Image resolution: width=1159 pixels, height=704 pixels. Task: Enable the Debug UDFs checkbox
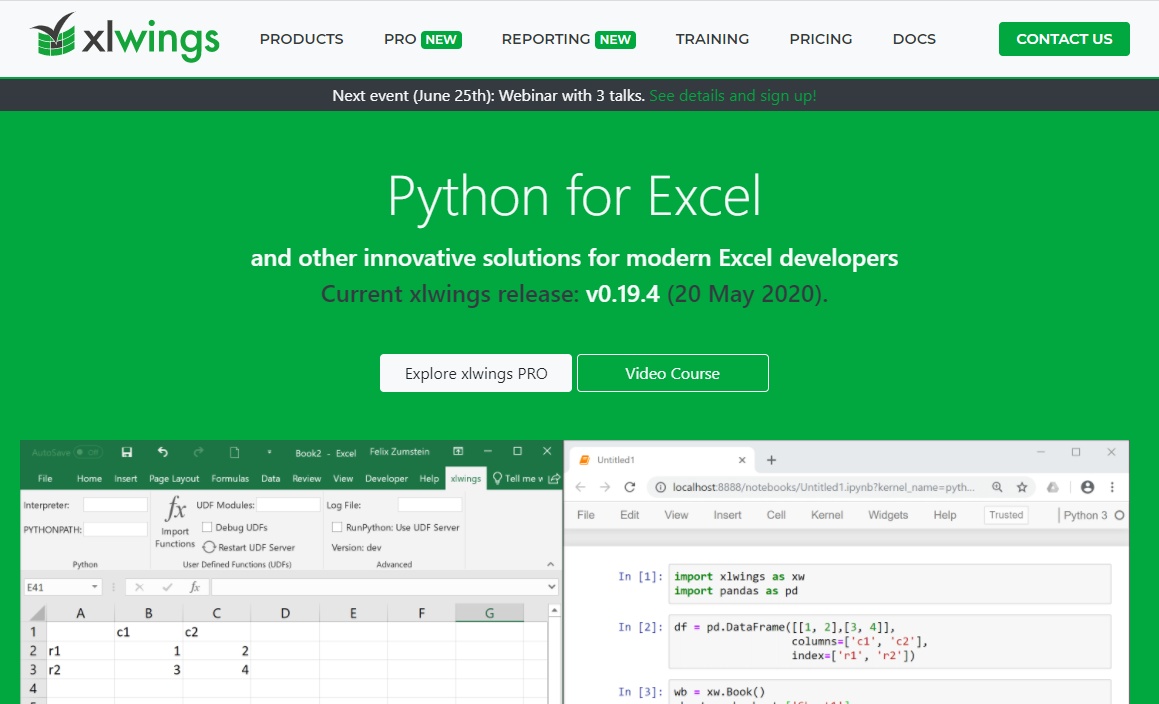click(205, 525)
